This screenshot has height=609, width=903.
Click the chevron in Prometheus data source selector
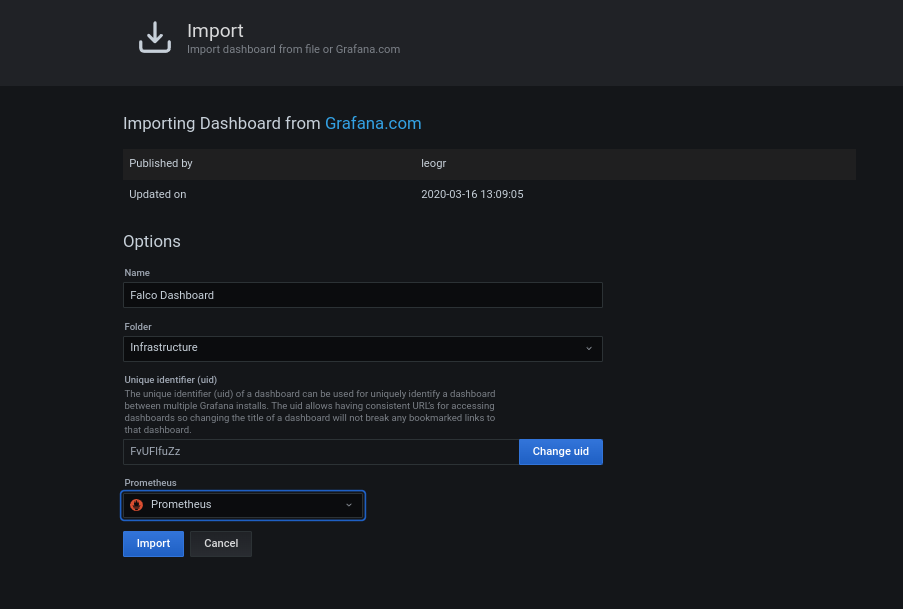(x=349, y=505)
